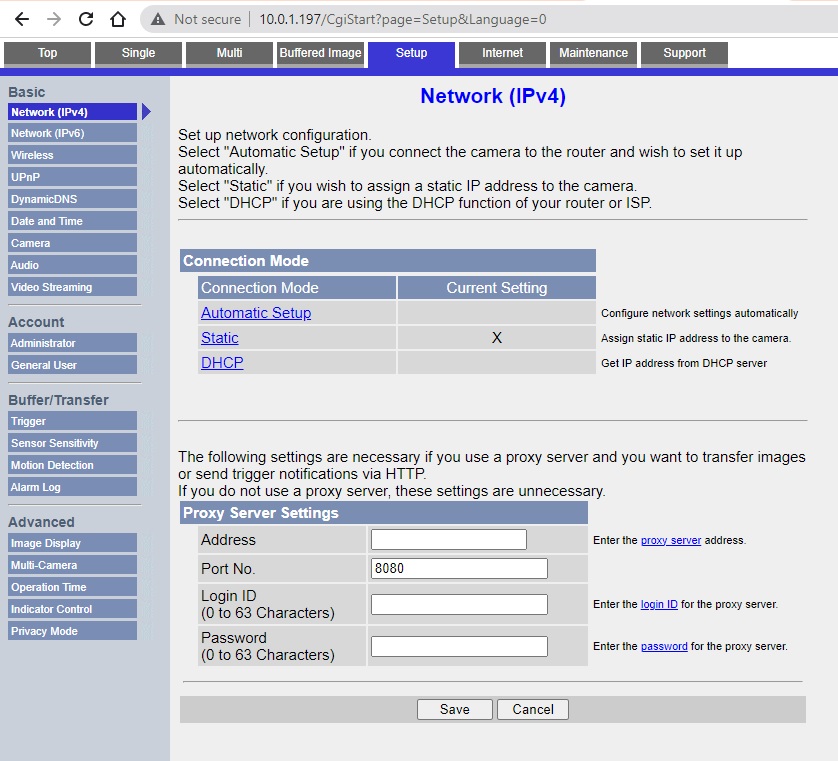The image size is (838, 761).
Task: Click the browser address bar URL
Action: click(403, 20)
